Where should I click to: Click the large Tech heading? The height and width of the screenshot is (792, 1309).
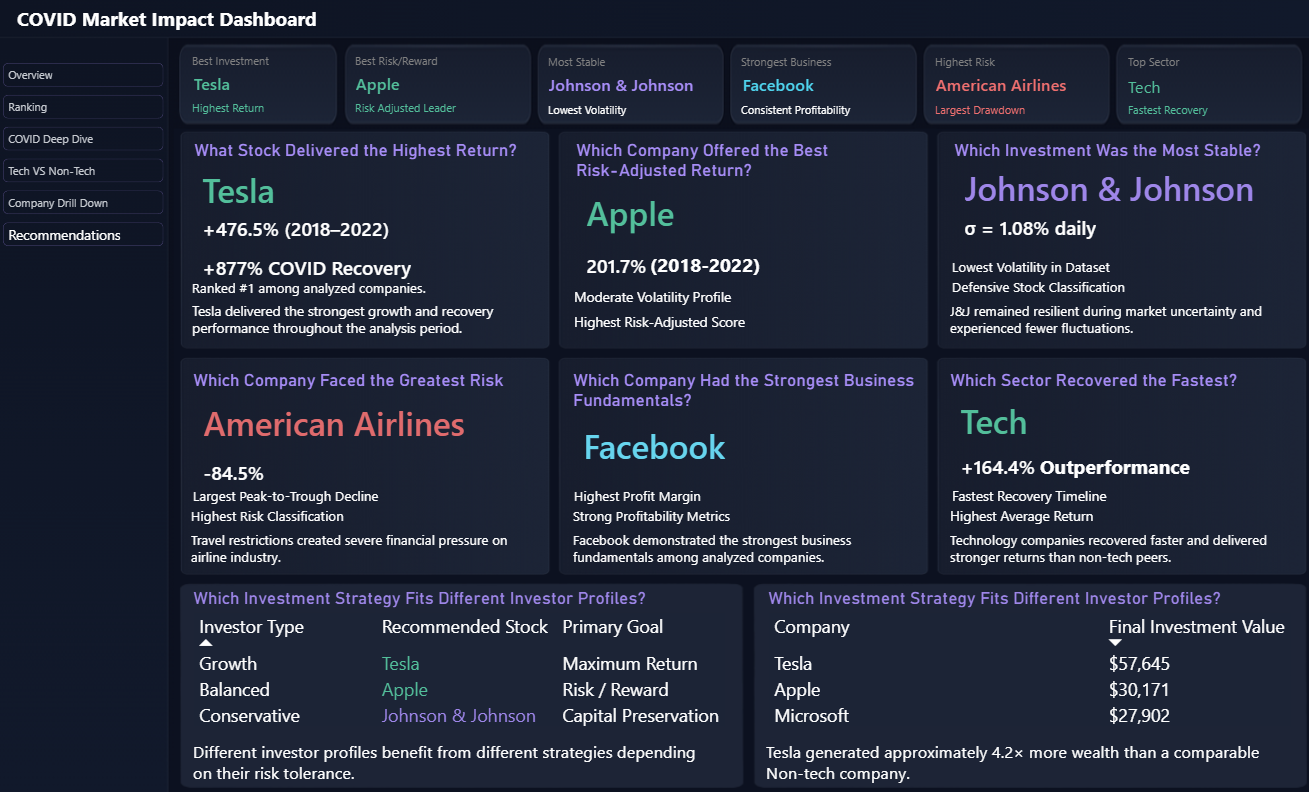click(994, 423)
